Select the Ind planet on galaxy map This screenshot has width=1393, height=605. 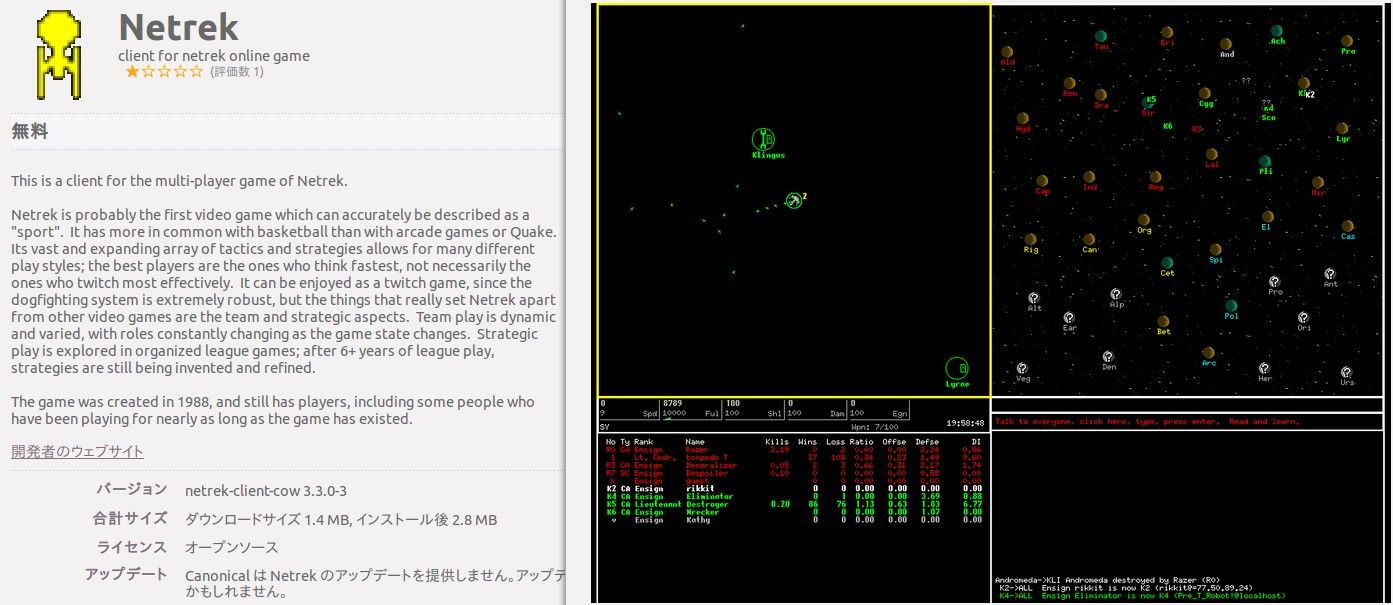[x=1090, y=177]
